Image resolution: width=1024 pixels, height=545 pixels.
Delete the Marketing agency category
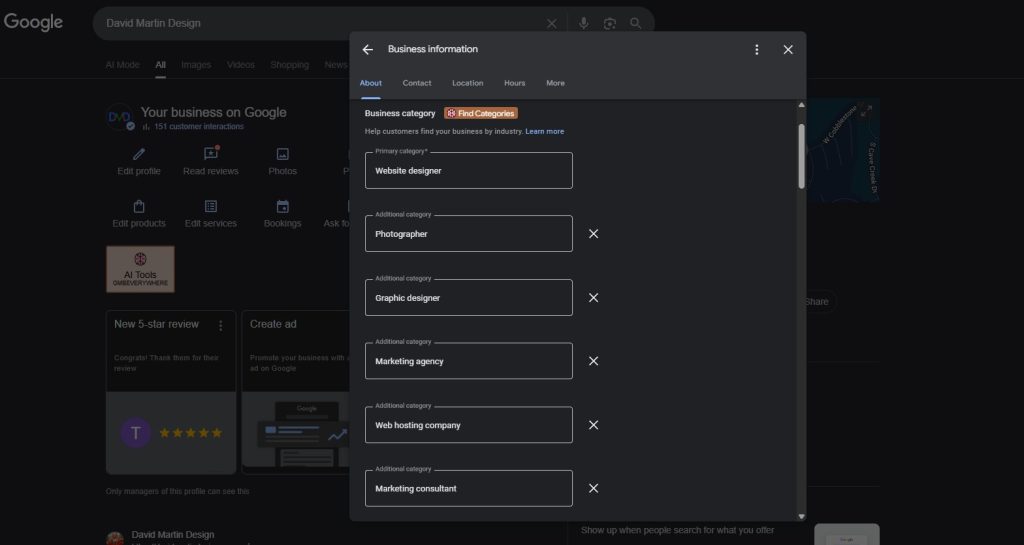(593, 361)
